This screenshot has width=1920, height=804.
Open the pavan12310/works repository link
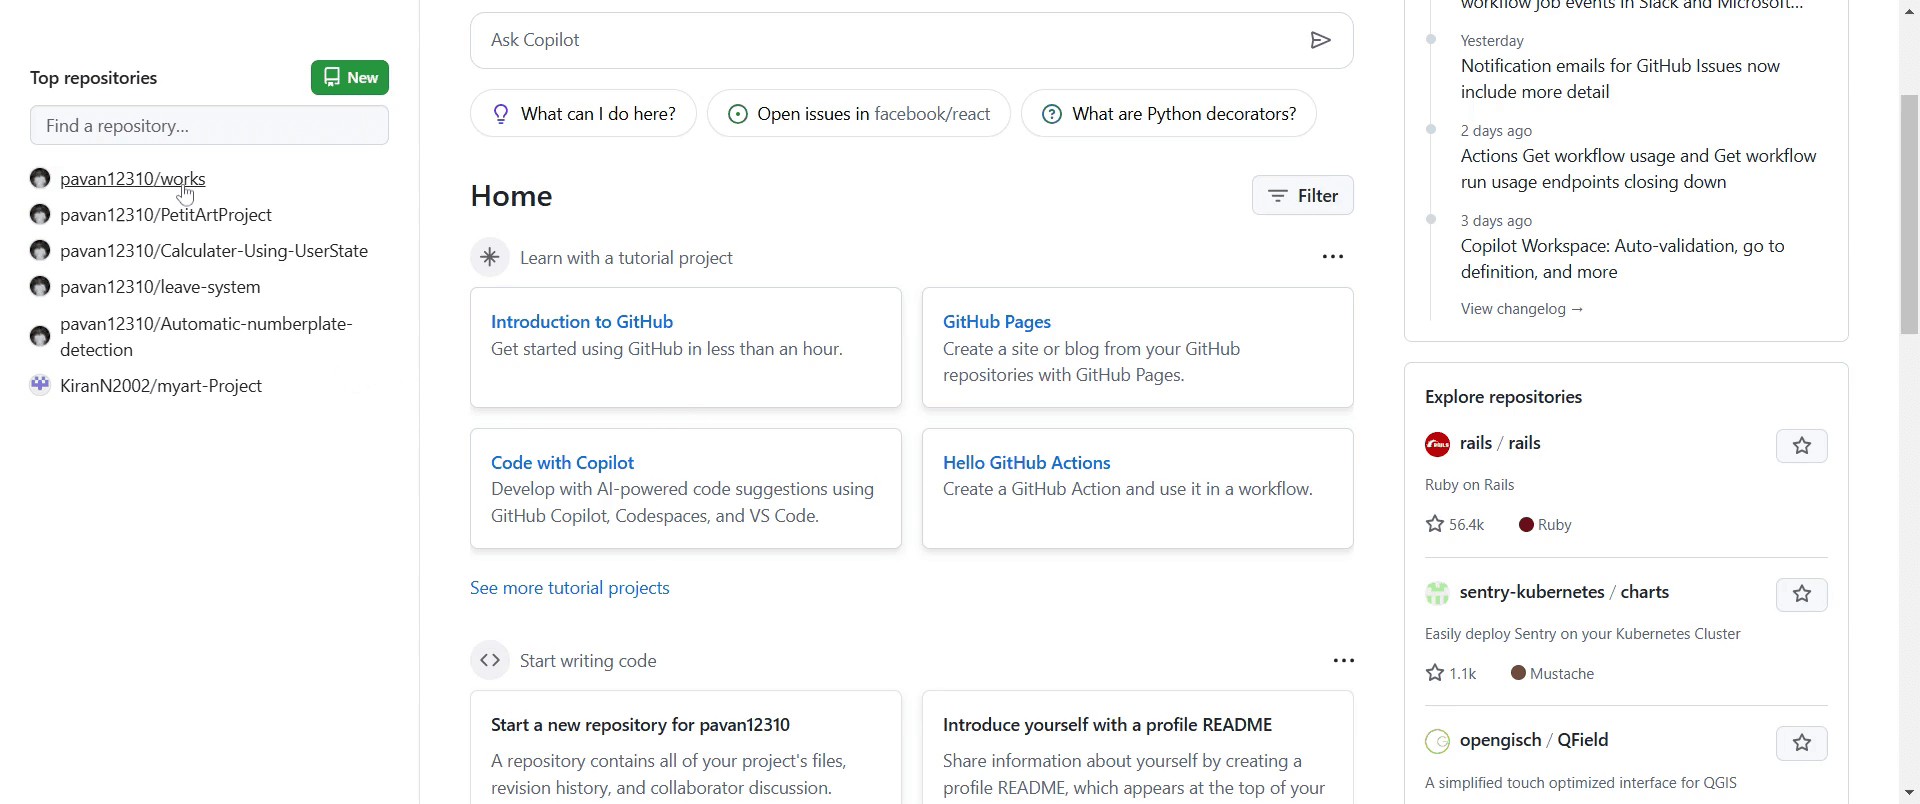pyautogui.click(x=133, y=179)
